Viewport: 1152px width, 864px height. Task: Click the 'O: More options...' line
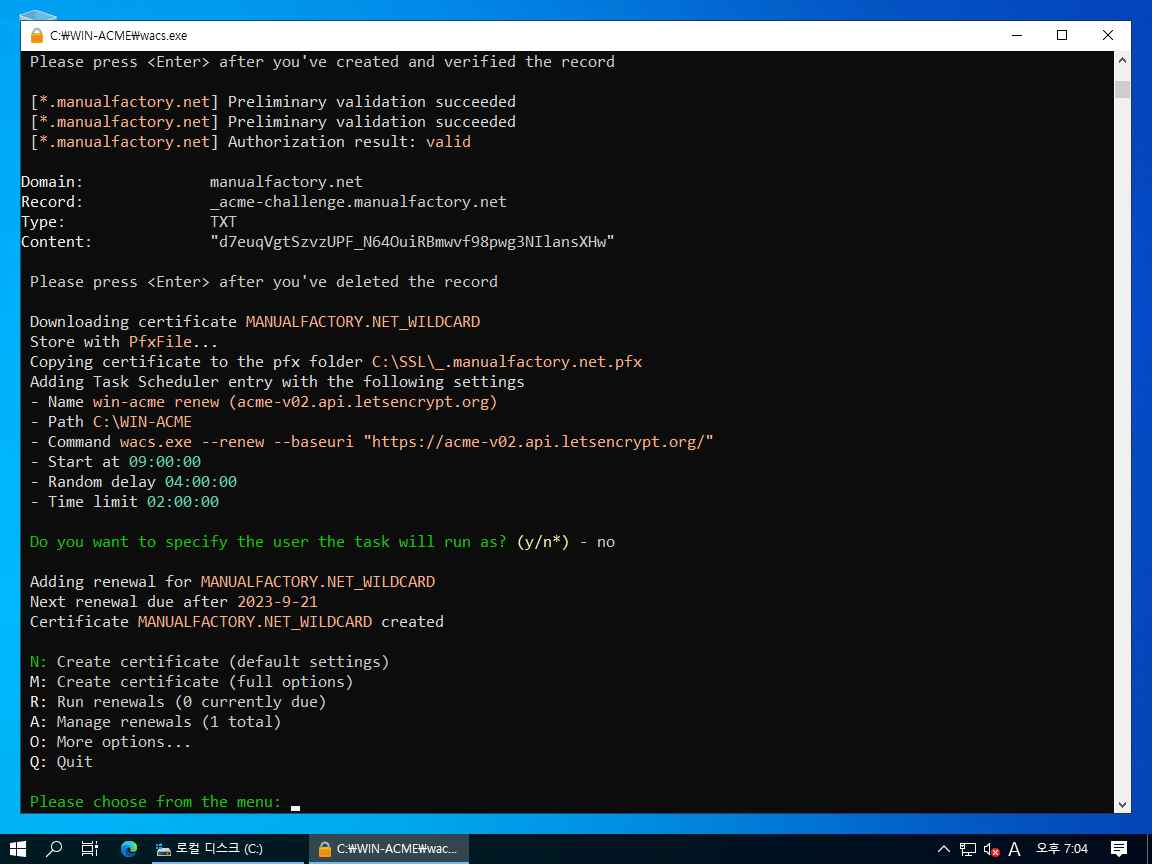(x=110, y=742)
